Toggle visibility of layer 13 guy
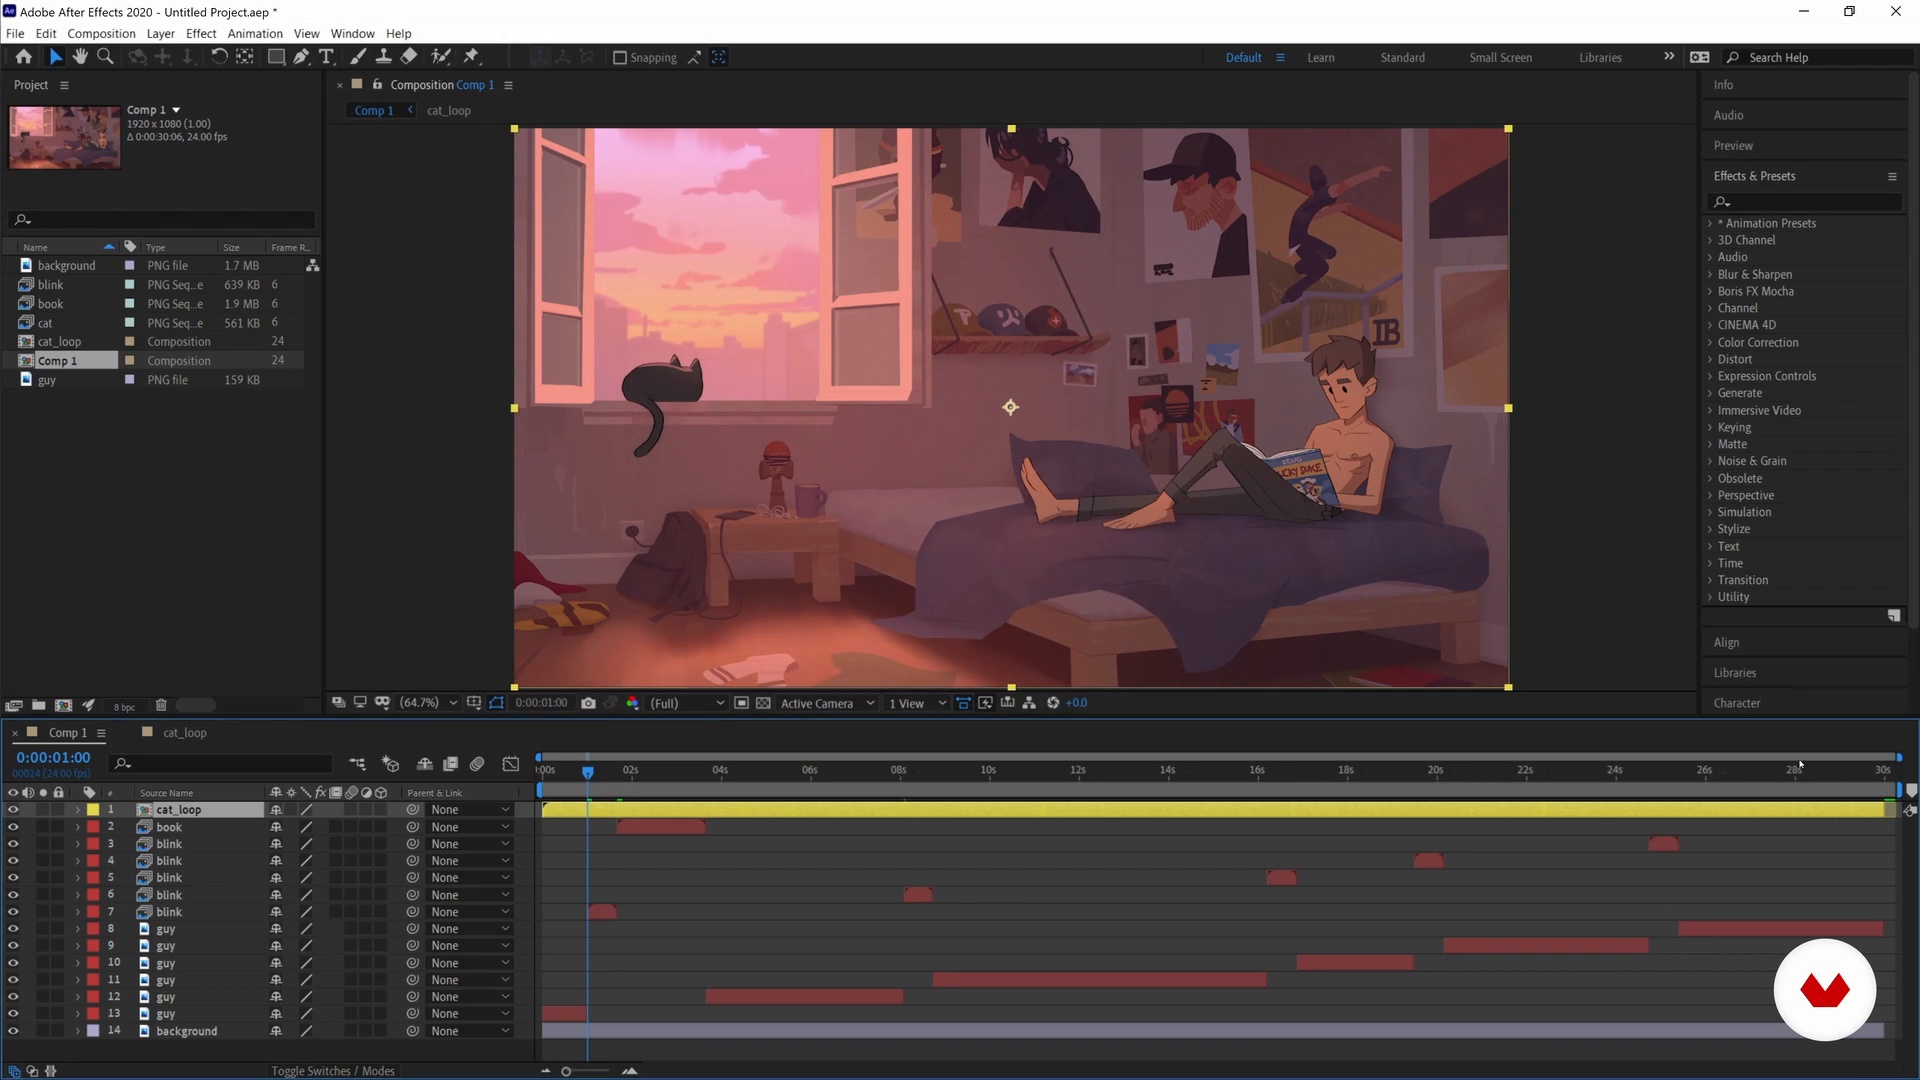The width and height of the screenshot is (1920, 1080). (13, 1014)
